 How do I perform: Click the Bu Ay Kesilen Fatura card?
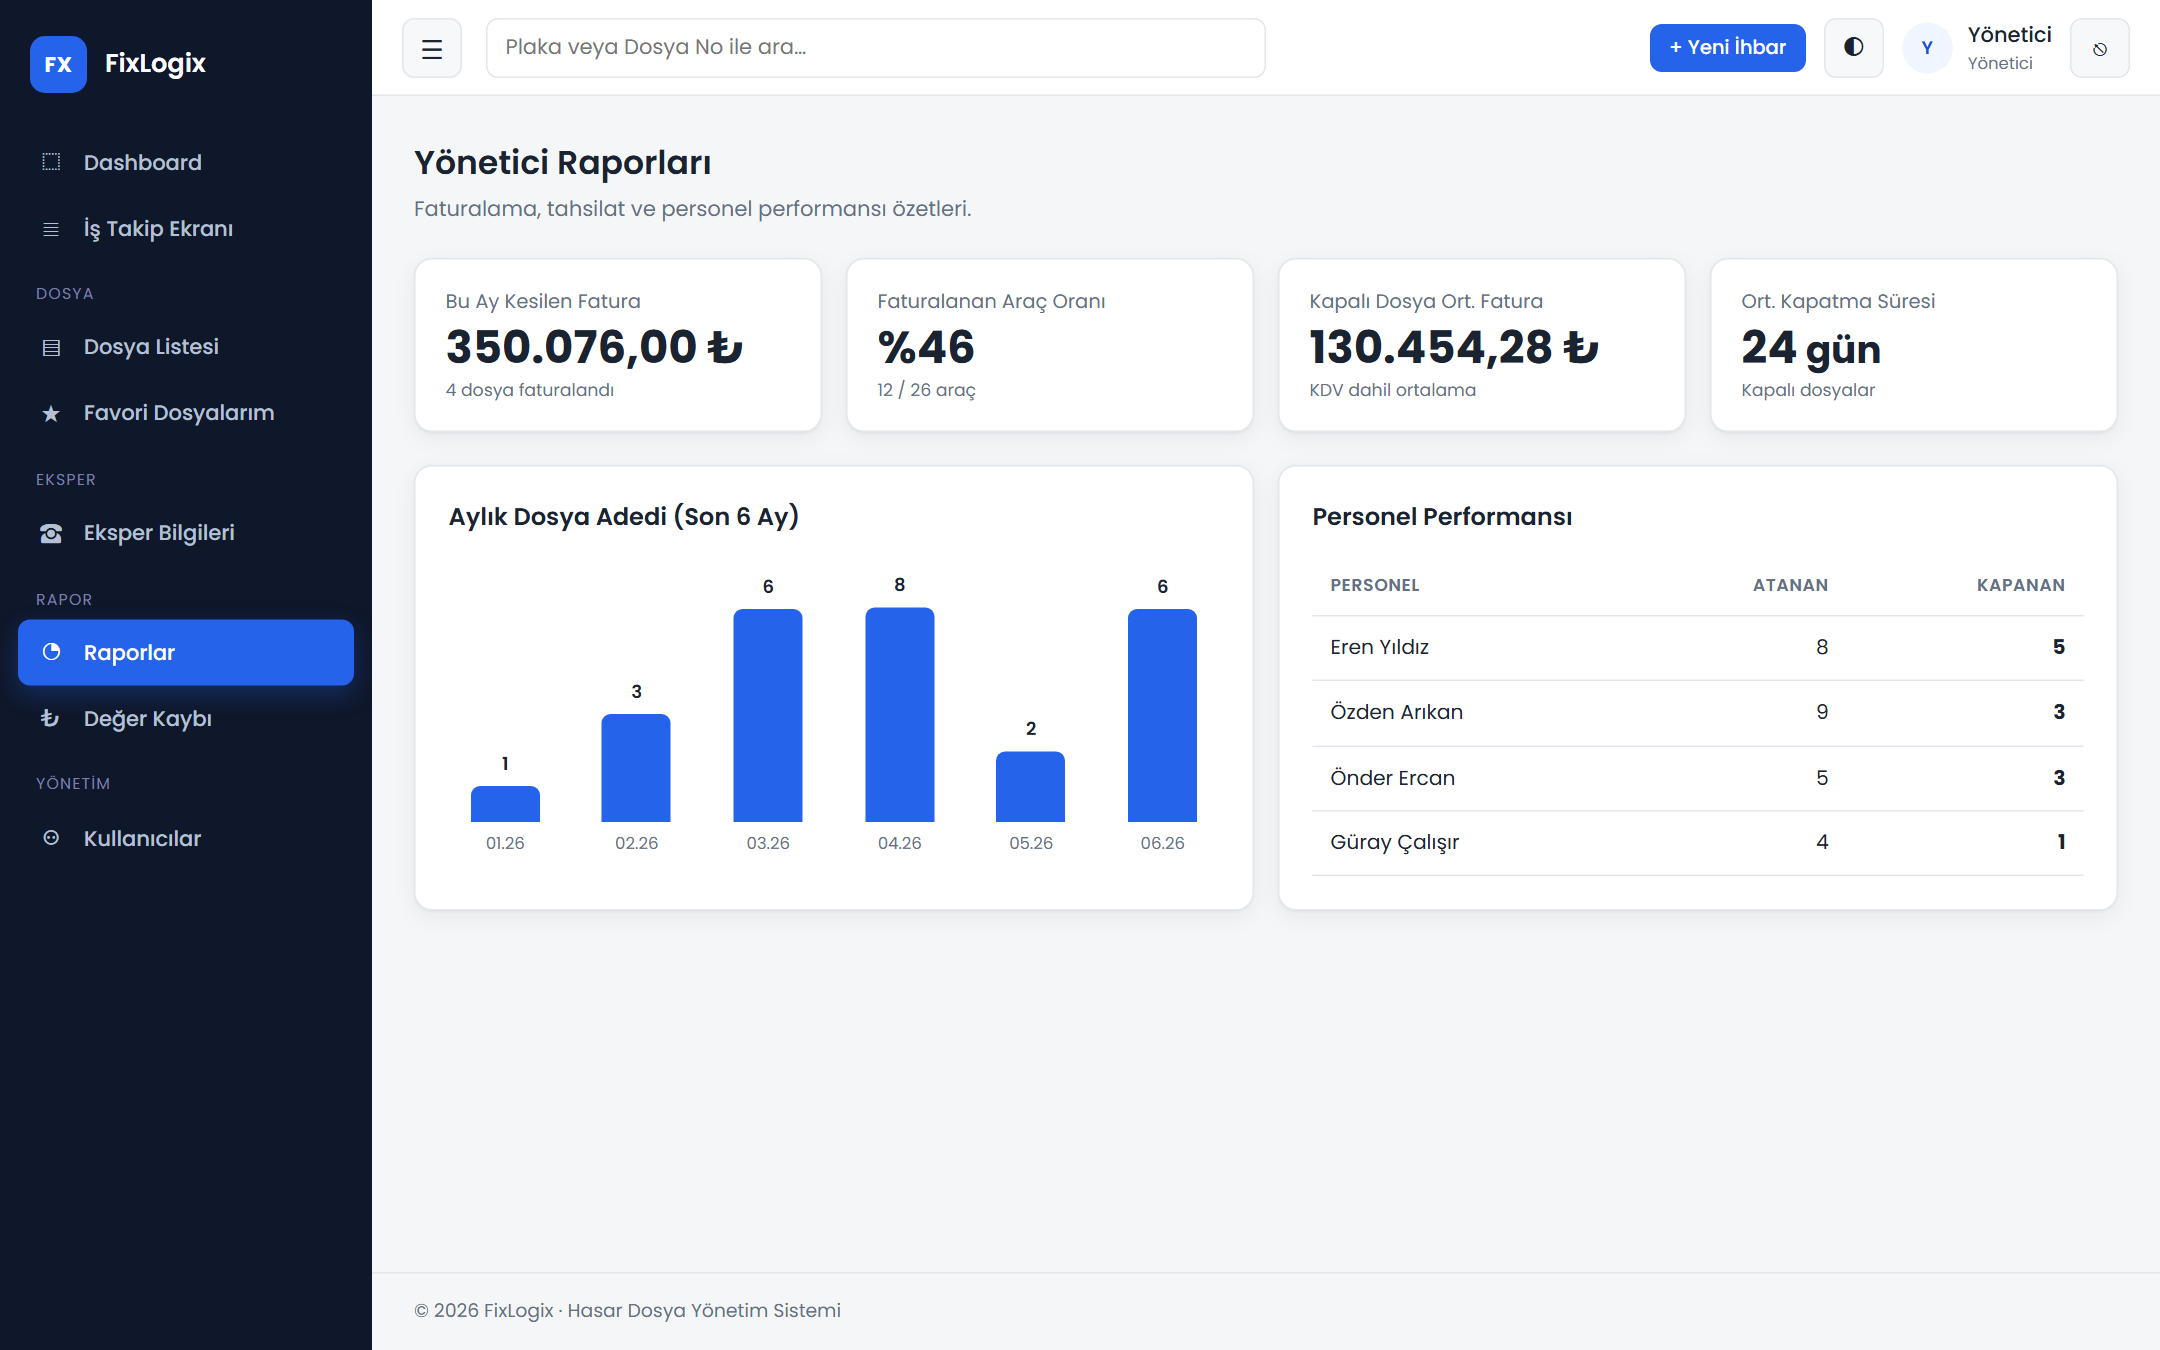point(618,345)
